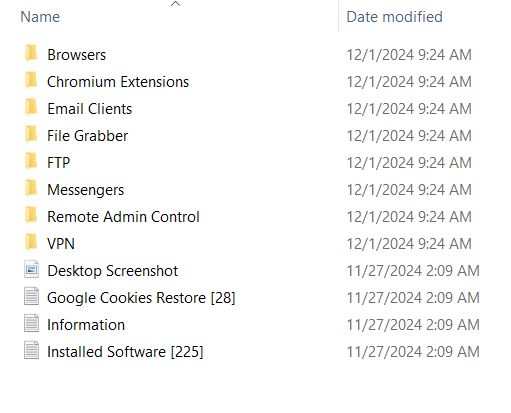Click the date of the Desktop Screenshot file
The width and height of the screenshot is (511, 413).
[x=413, y=271]
